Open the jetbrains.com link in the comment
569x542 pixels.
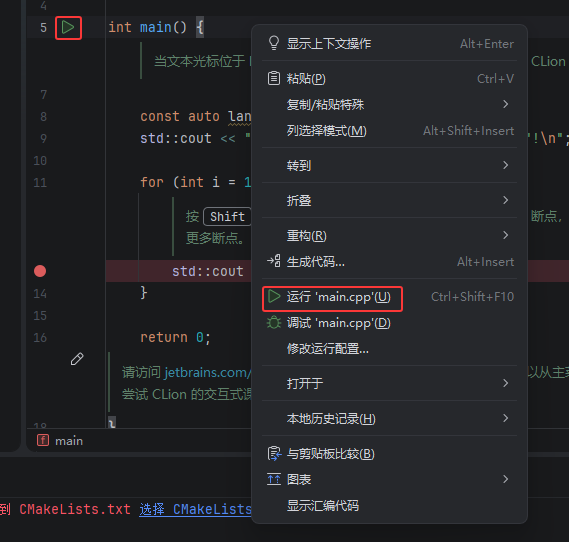[x=208, y=373]
